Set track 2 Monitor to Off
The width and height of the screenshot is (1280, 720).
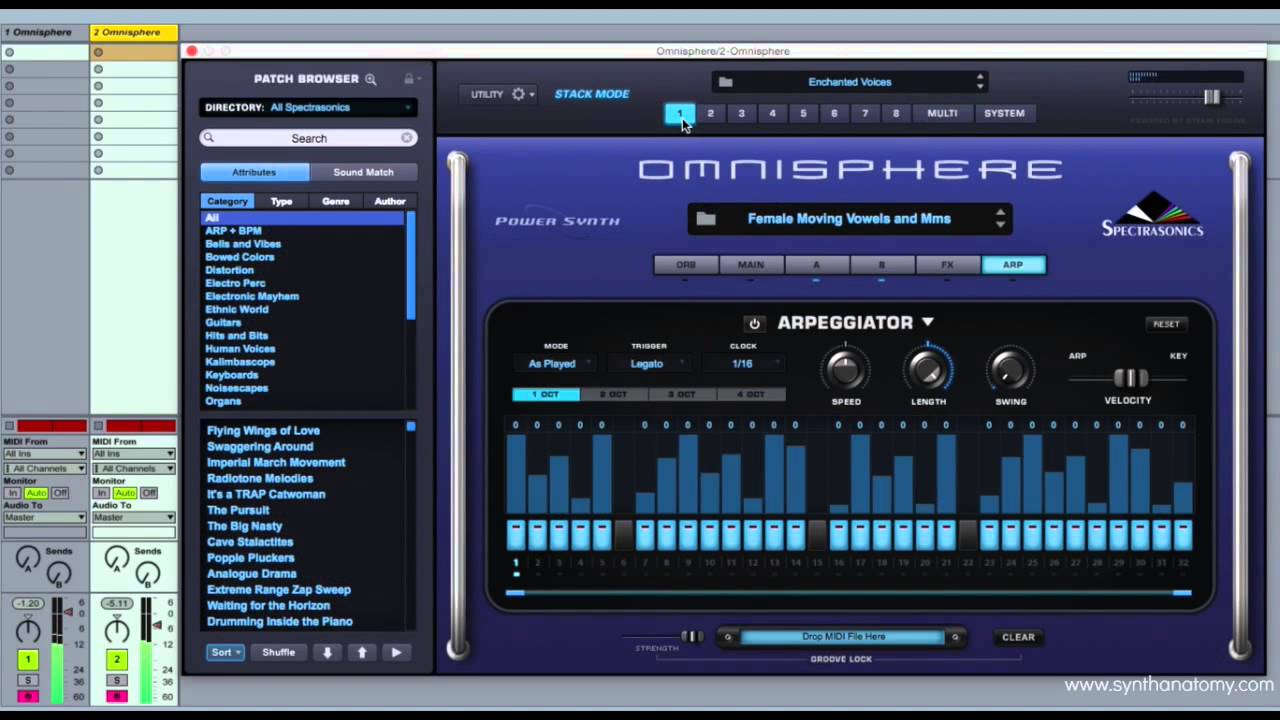(149, 493)
